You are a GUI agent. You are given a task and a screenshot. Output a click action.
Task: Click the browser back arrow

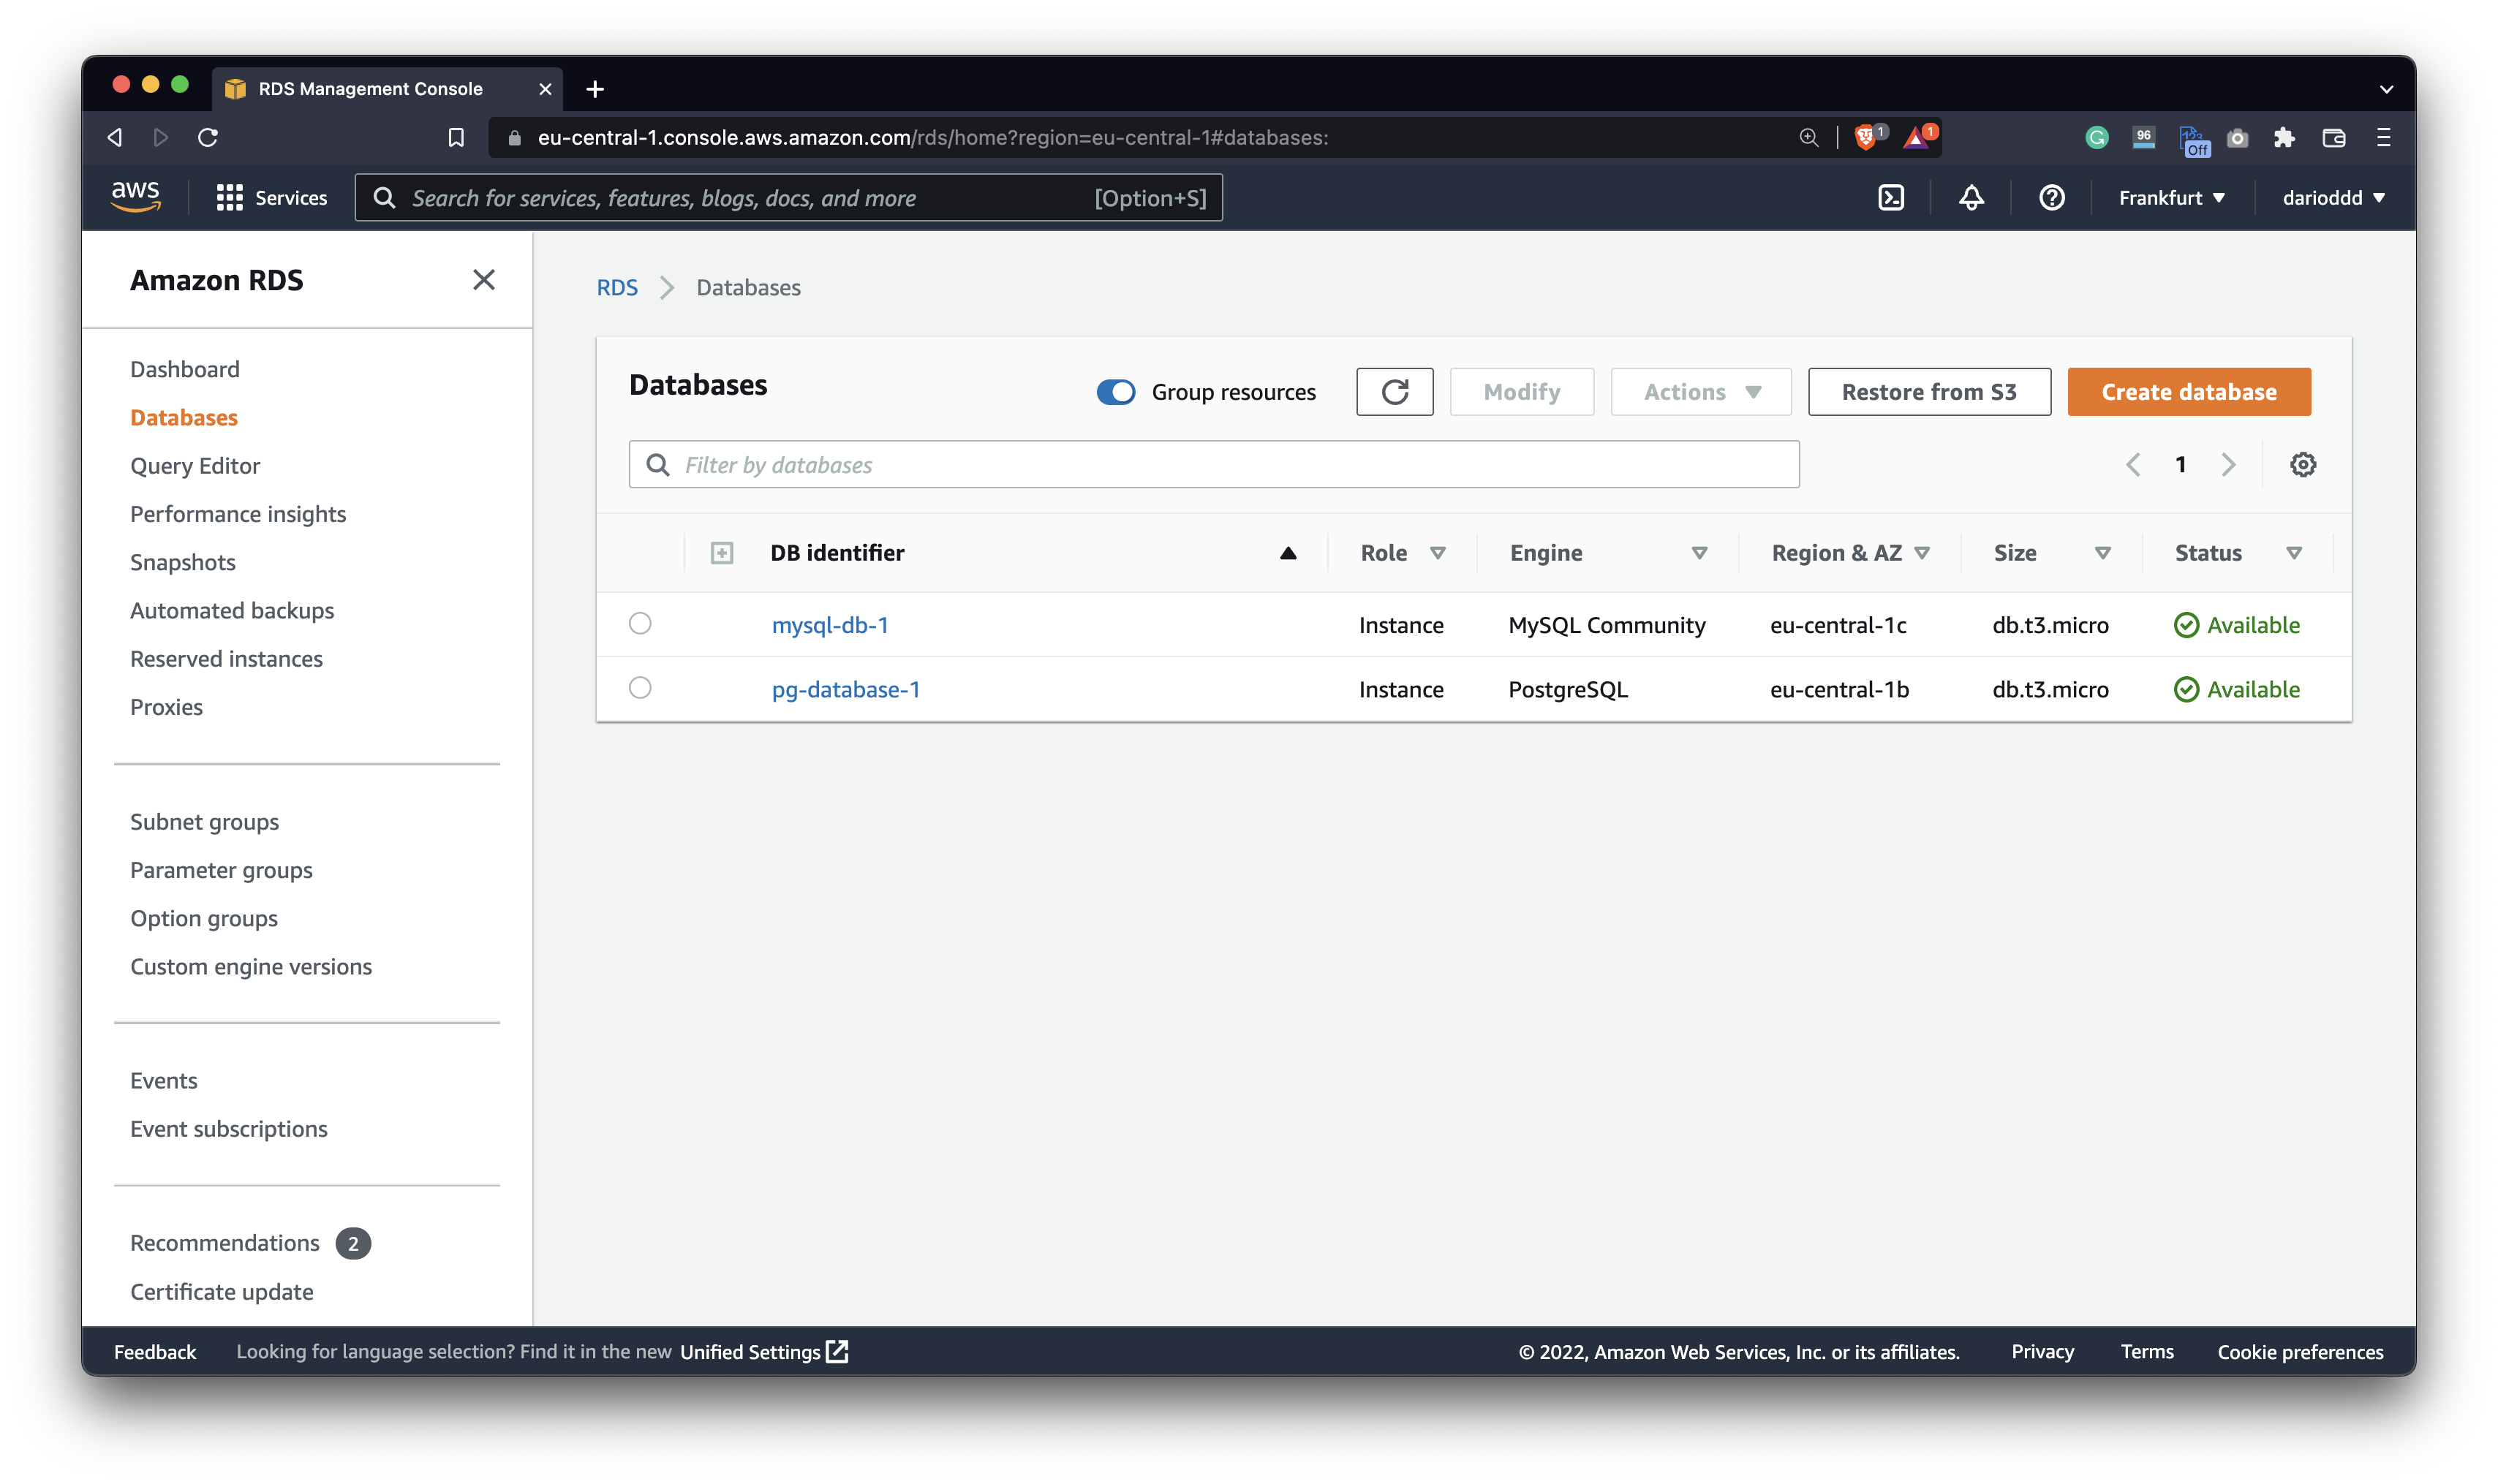click(x=115, y=138)
